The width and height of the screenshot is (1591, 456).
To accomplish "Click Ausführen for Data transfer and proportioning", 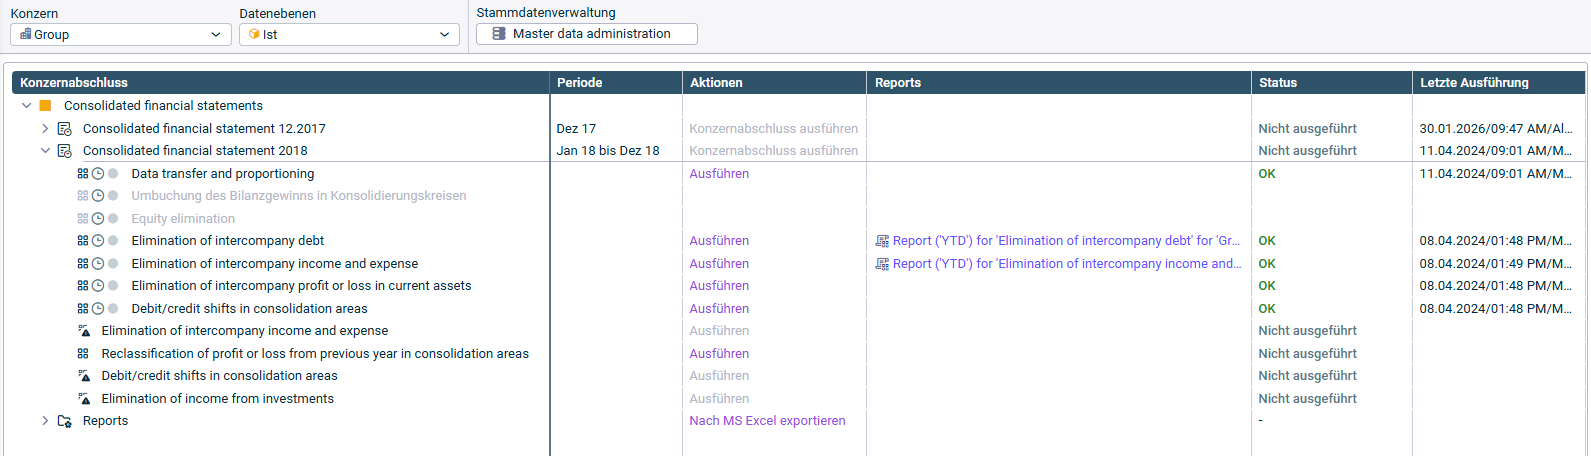I will point(719,174).
